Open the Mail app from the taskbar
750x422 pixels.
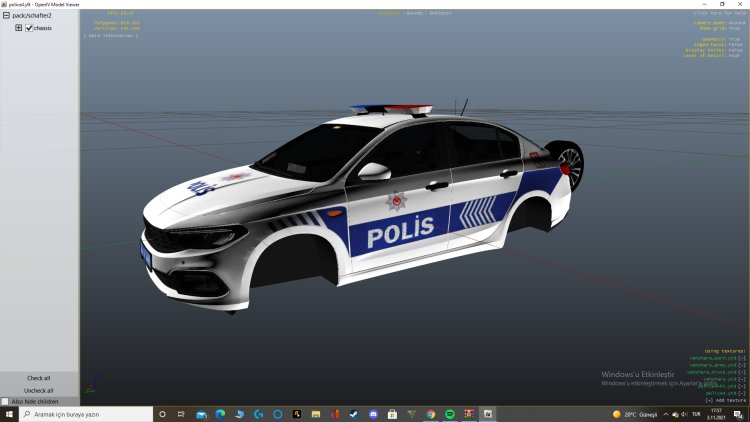(201, 414)
